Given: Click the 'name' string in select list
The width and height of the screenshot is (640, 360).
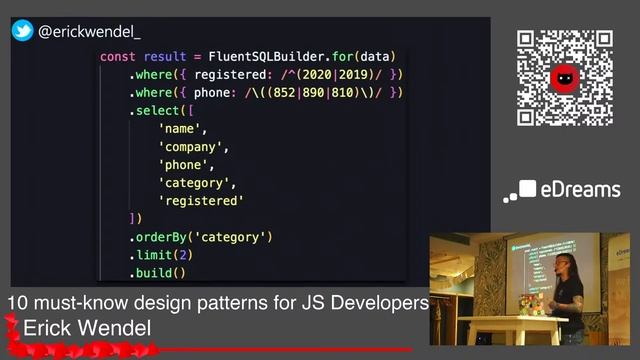Looking at the screenshot, I should [x=180, y=129].
